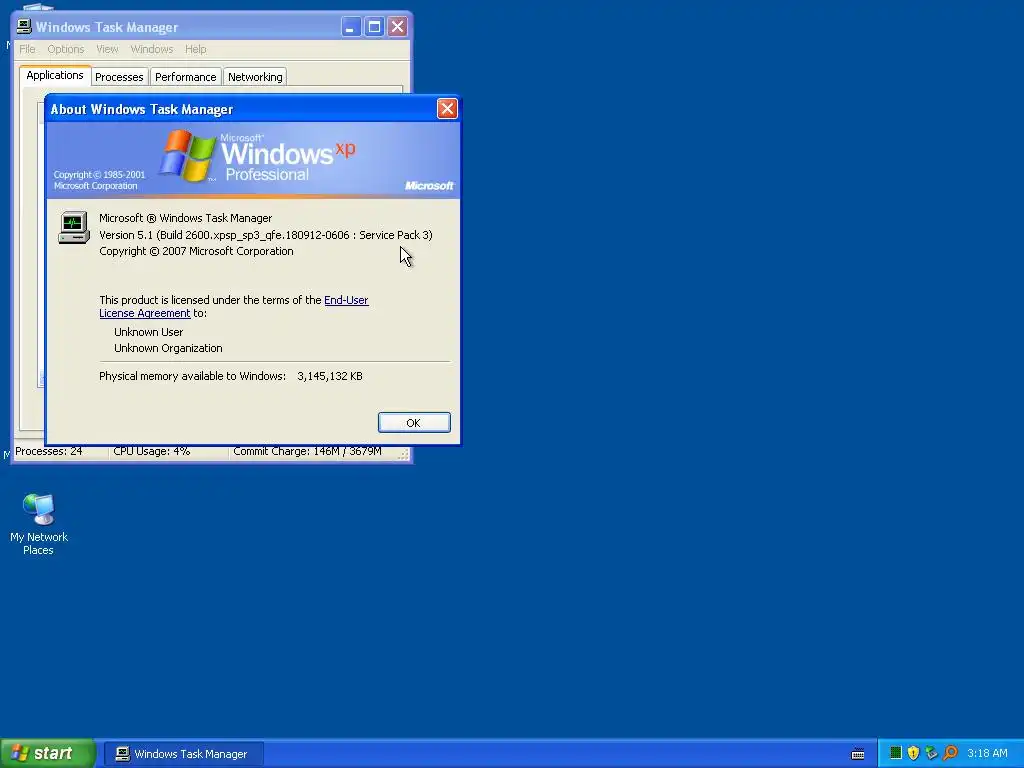Viewport: 1024px width, 768px height.
Task: Click the on-screen keyboard taskbar icon
Action: coord(858,754)
